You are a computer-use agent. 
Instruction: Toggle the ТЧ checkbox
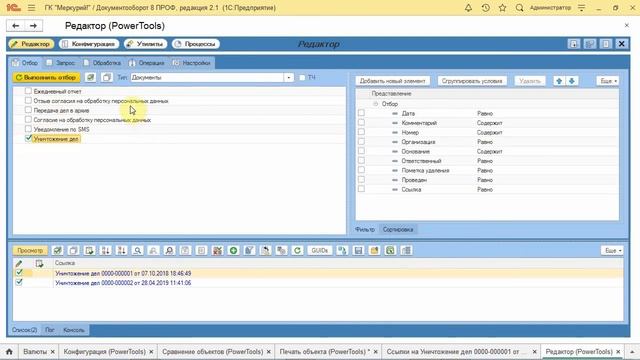click(x=302, y=77)
